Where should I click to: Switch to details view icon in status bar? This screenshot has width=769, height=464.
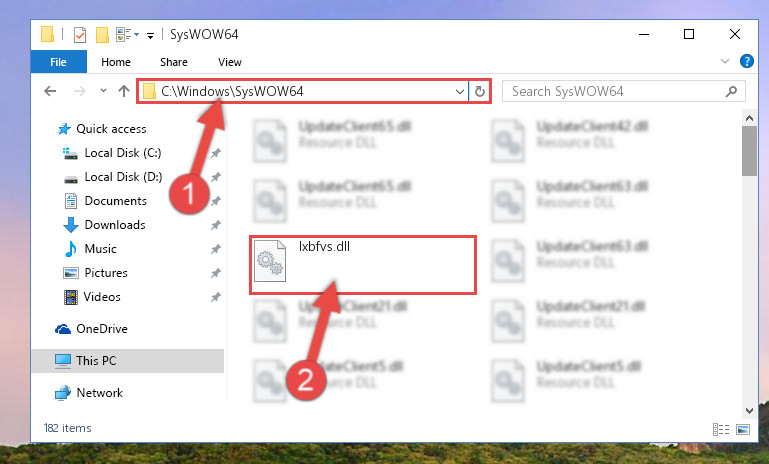pyautogui.click(x=720, y=430)
